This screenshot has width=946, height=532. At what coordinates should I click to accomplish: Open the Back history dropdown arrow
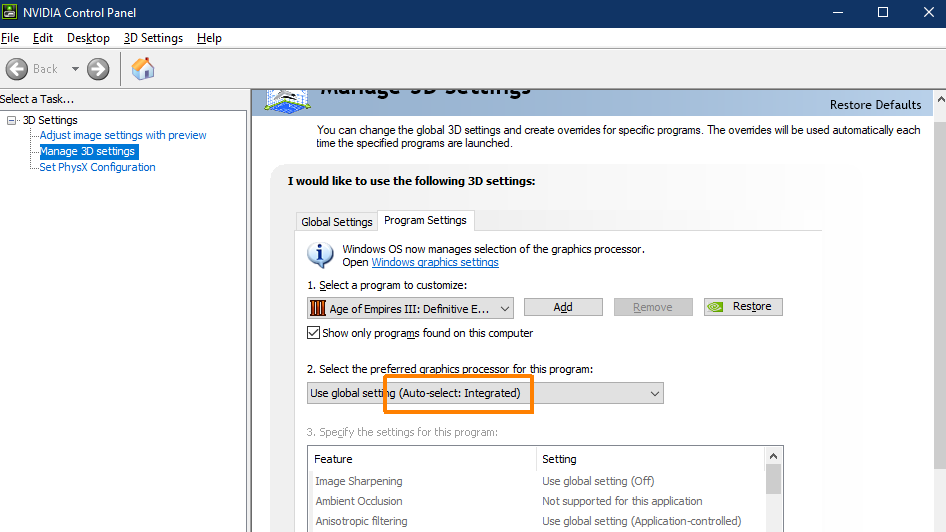click(x=75, y=69)
